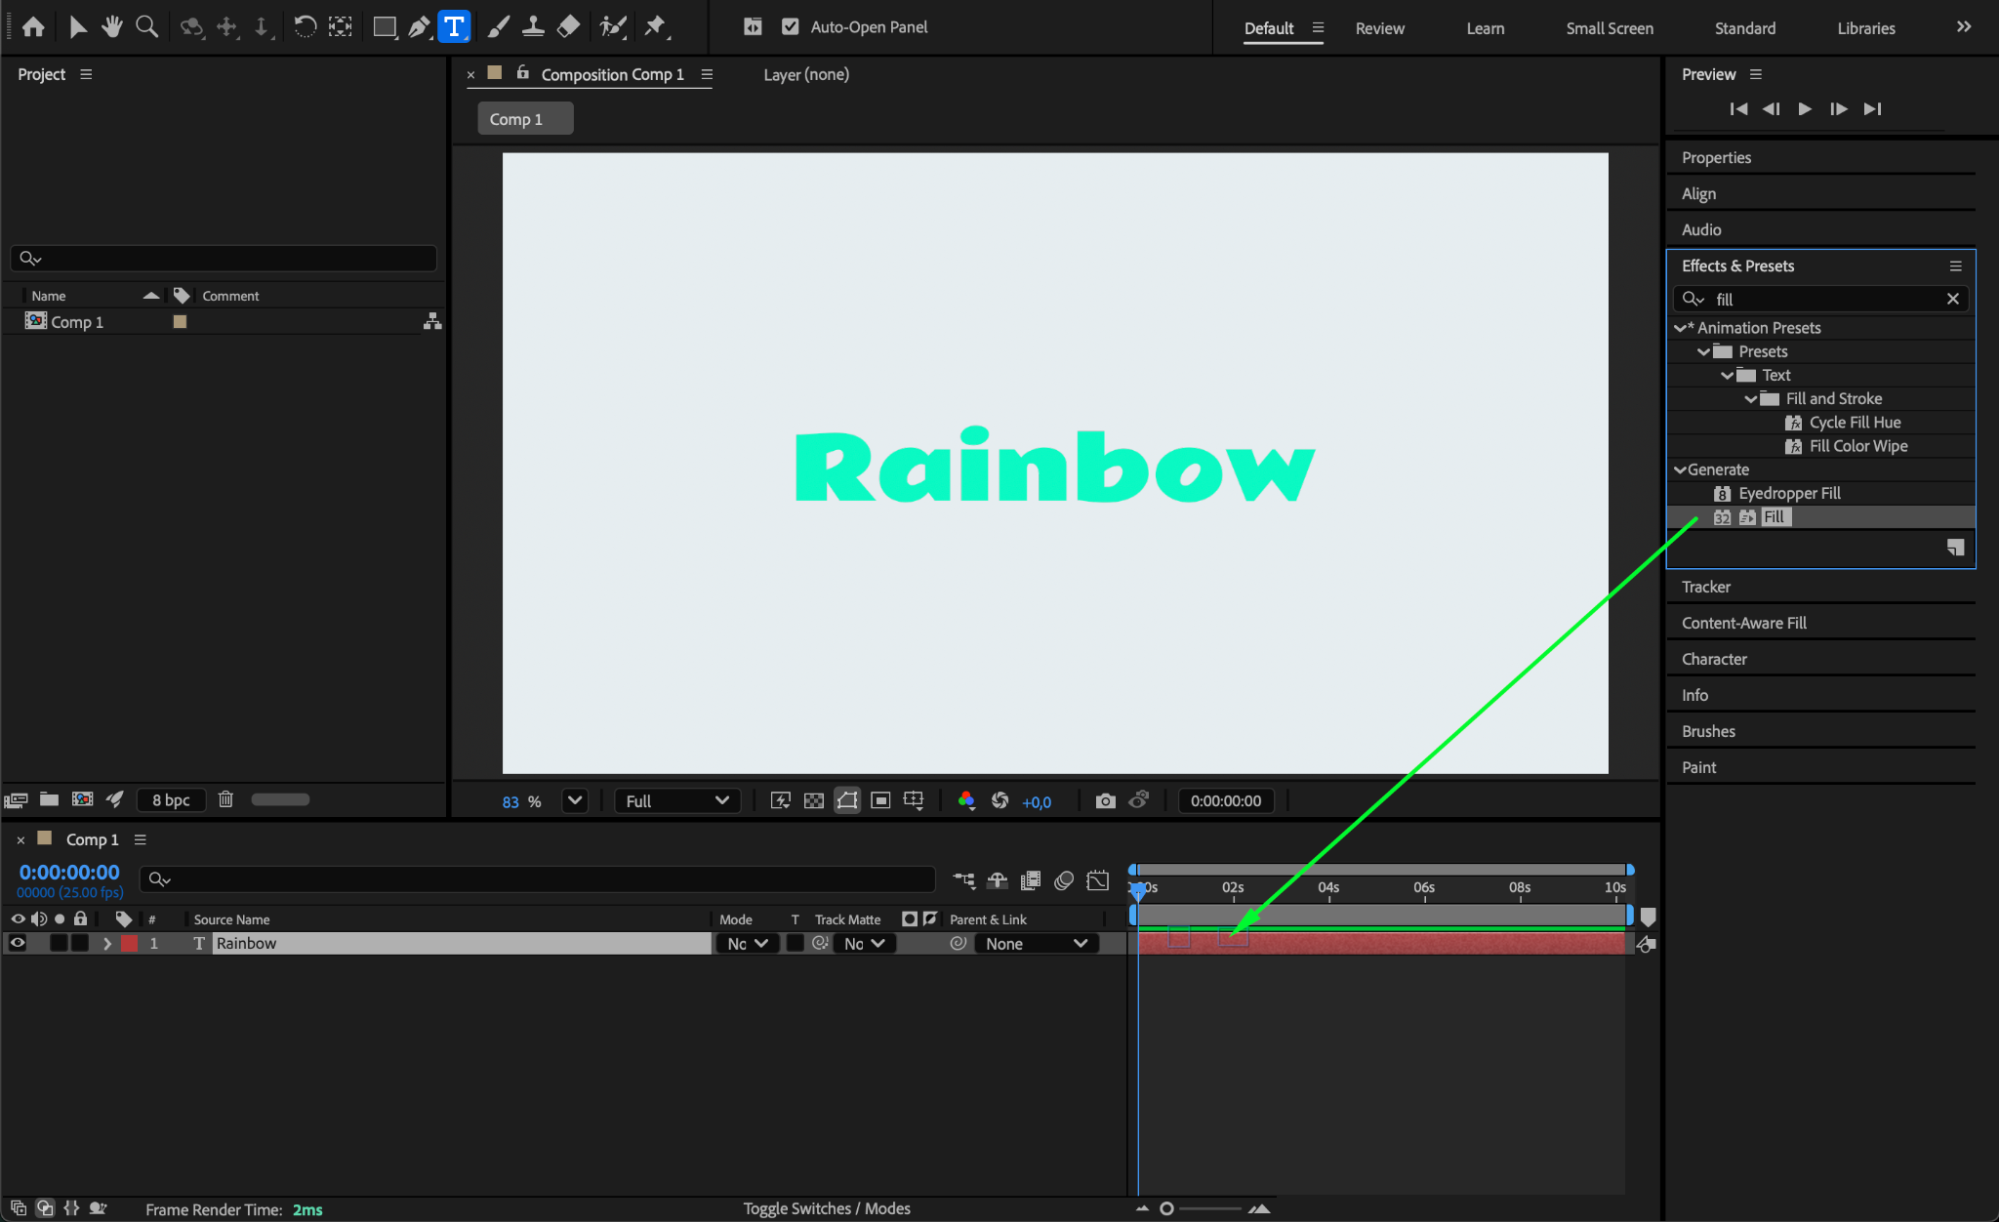Select the Eraser tool

[568, 27]
